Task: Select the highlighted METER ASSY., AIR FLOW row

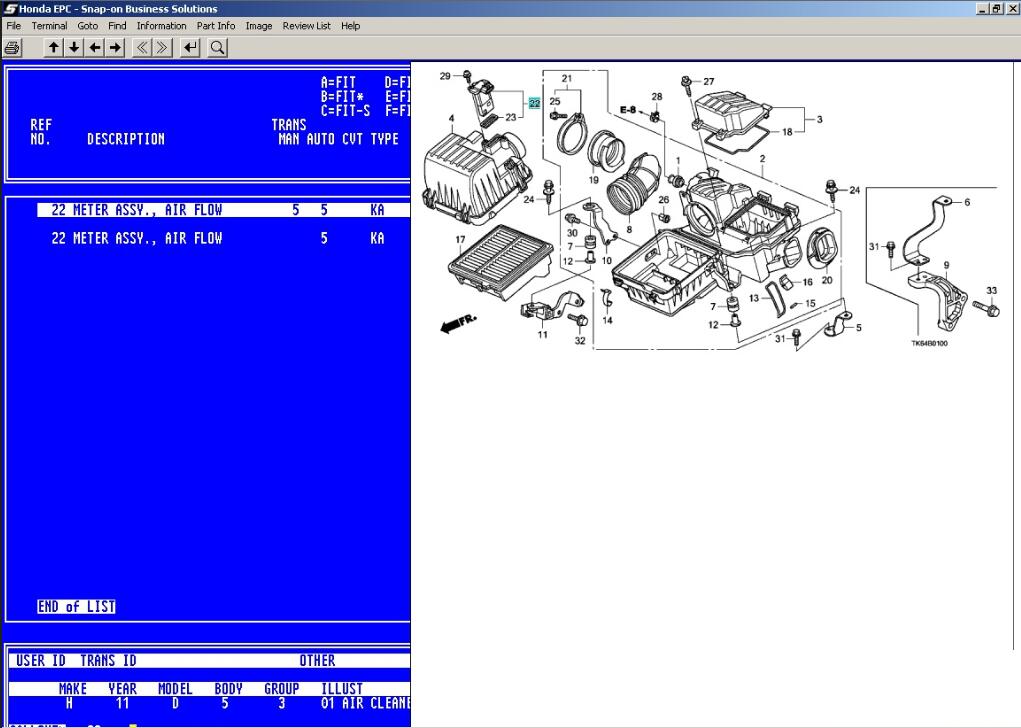Action: click(x=223, y=210)
